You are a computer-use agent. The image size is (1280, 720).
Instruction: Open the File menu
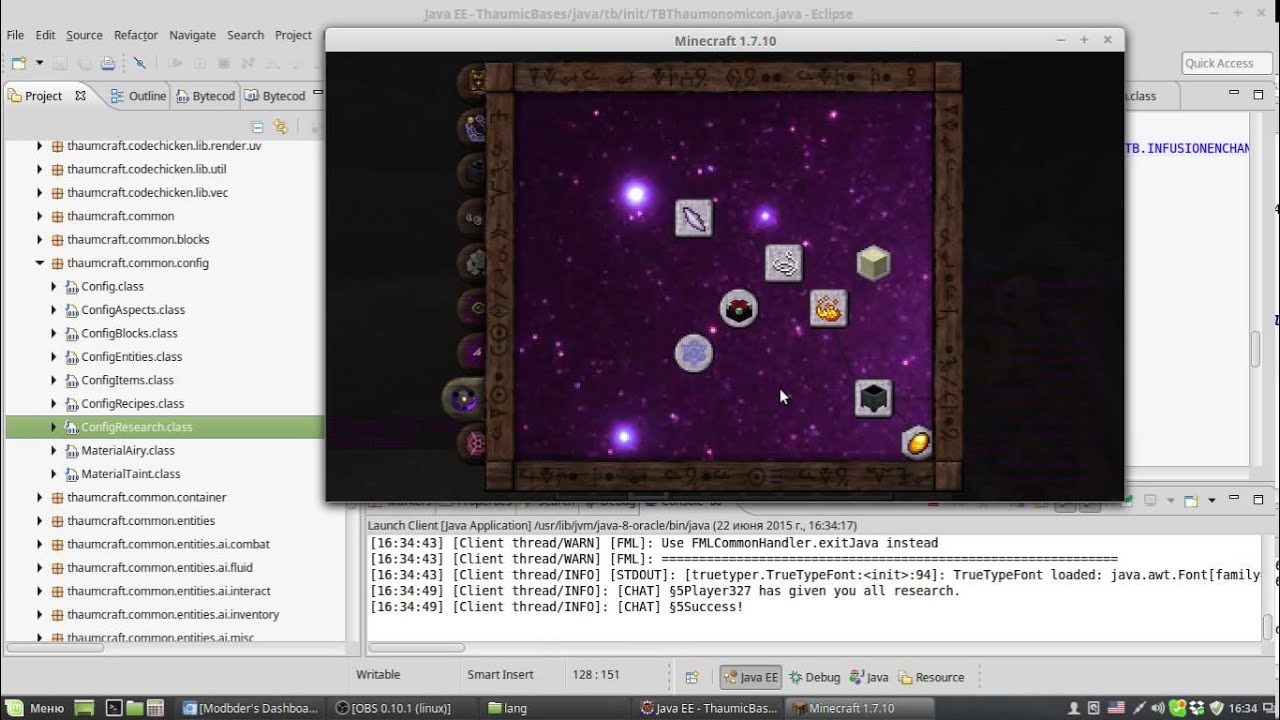coord(15,35)
